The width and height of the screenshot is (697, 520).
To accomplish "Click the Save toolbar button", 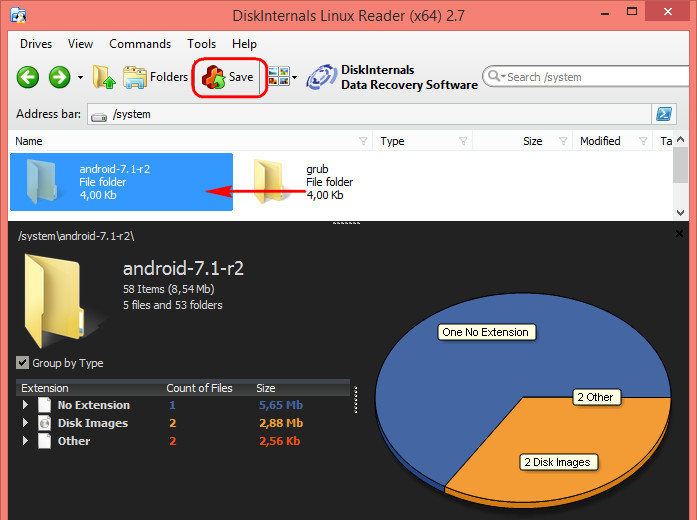I will pos(228,77).
